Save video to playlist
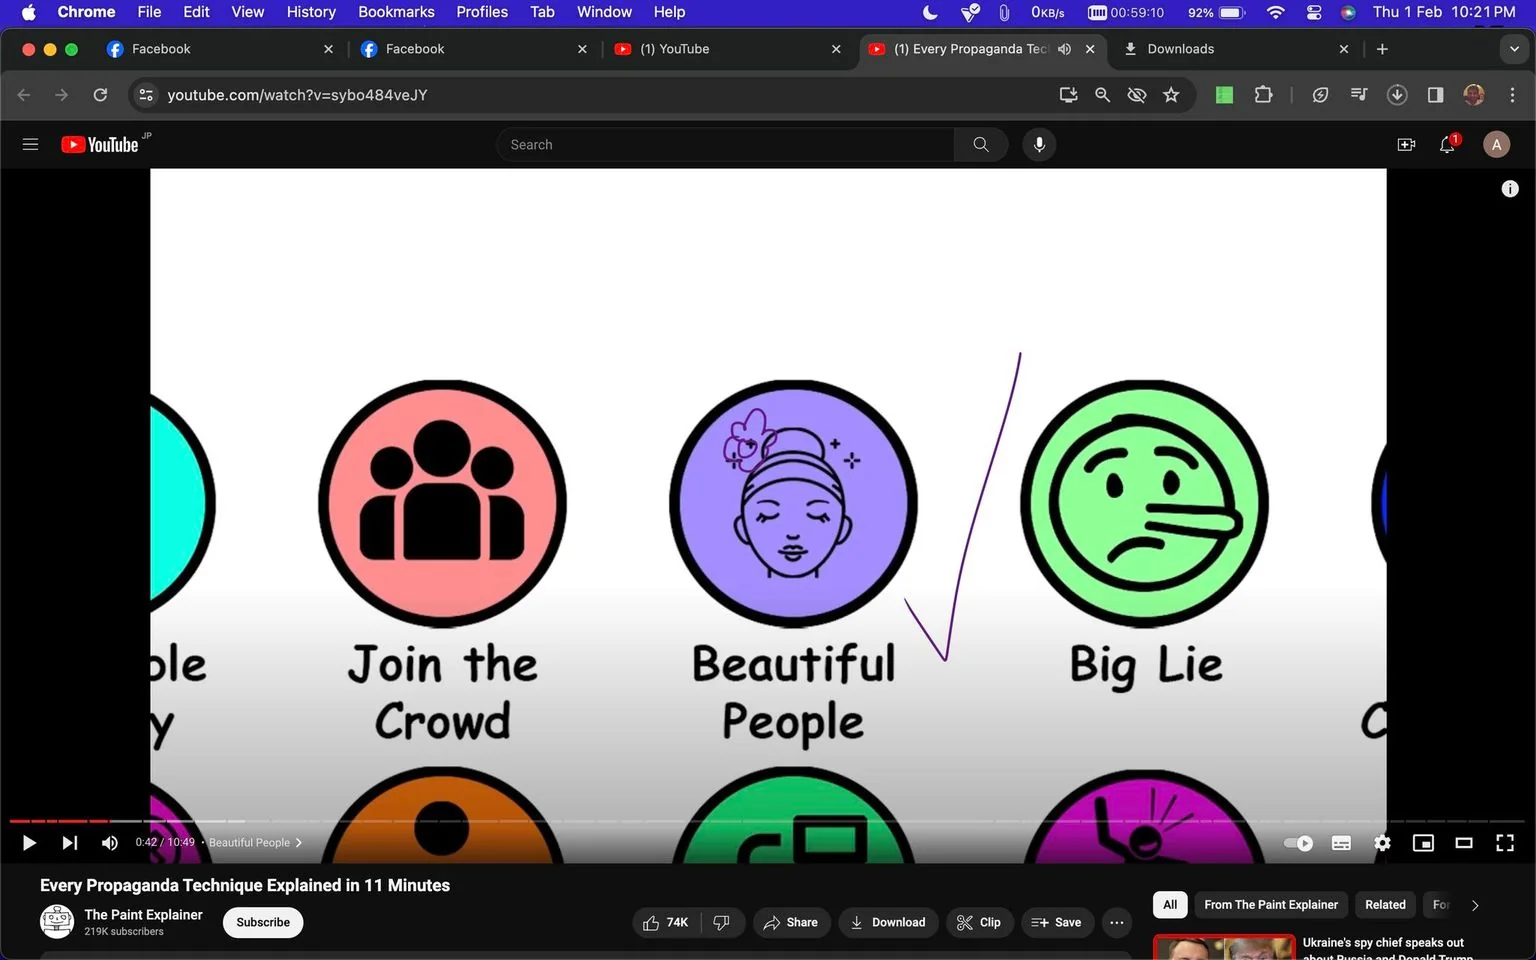 1057,922
